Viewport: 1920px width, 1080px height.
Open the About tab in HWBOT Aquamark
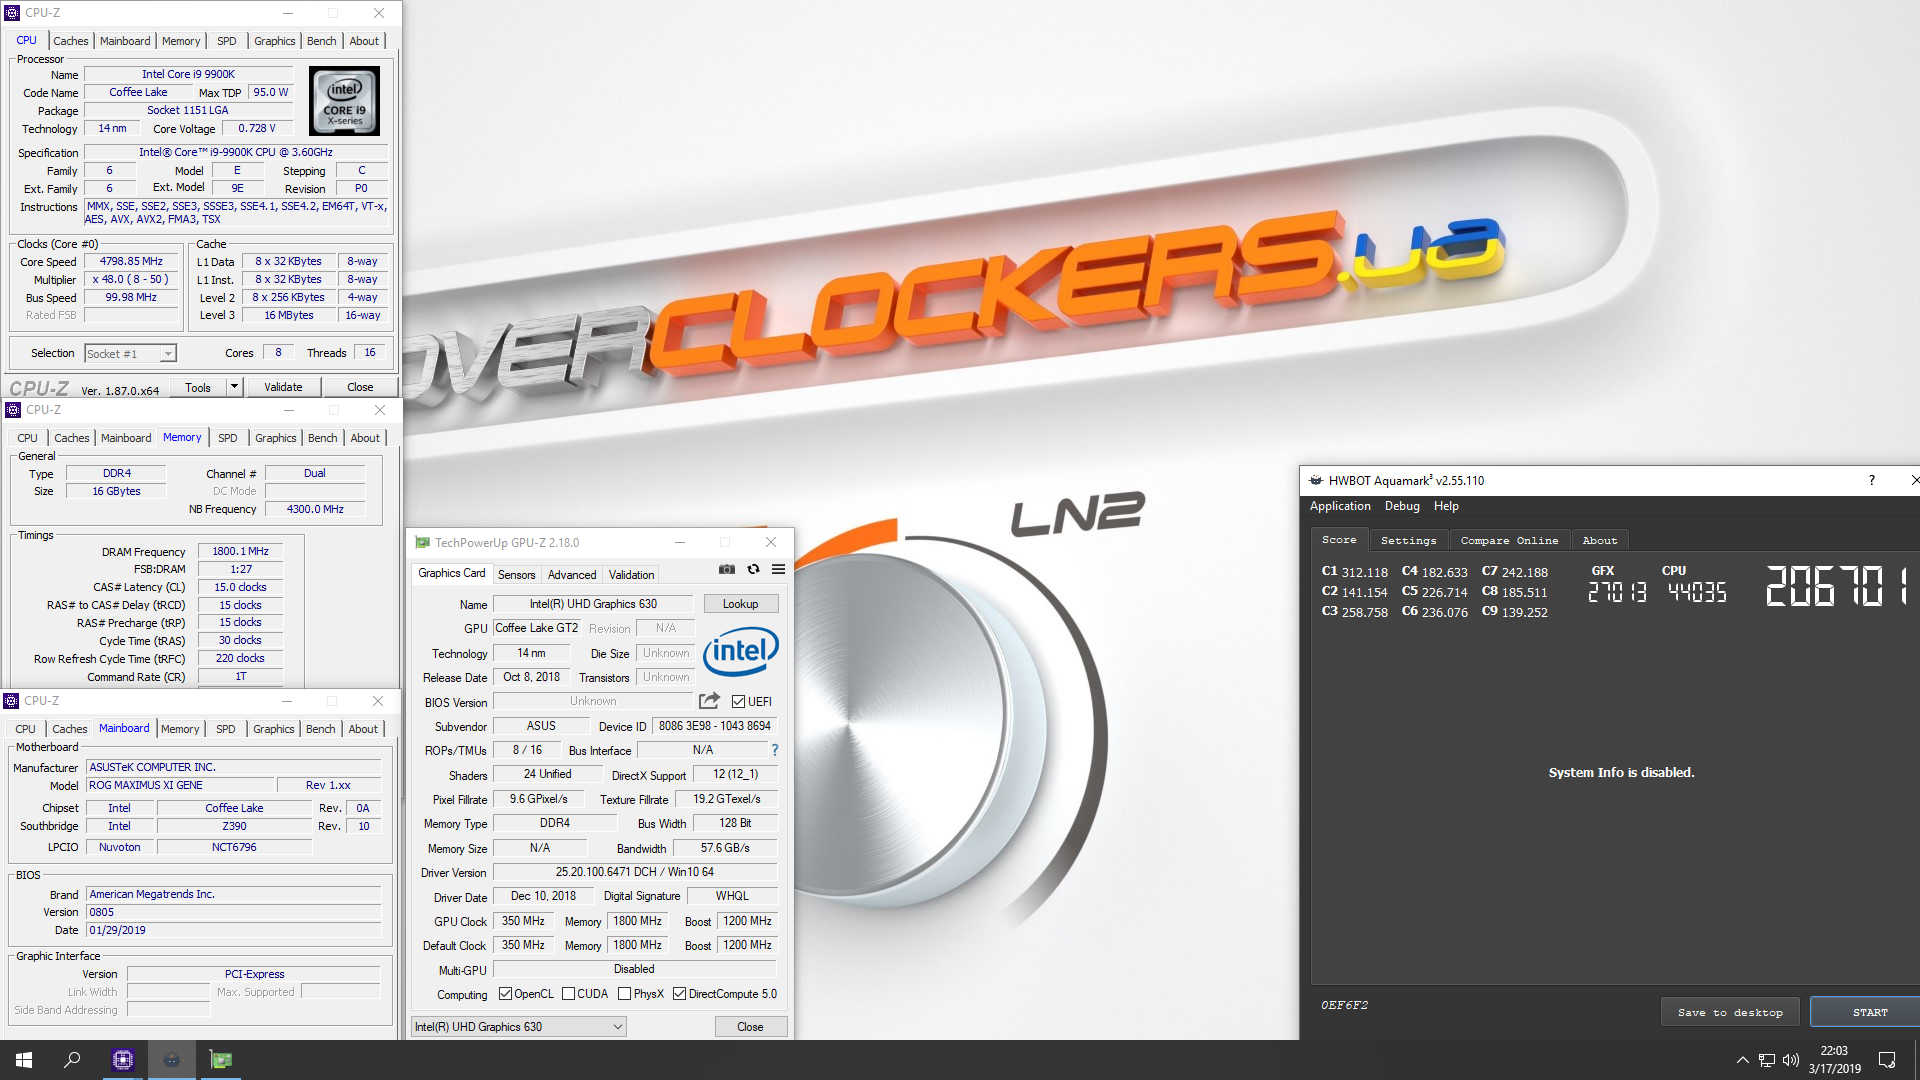tap(1600, 540)
